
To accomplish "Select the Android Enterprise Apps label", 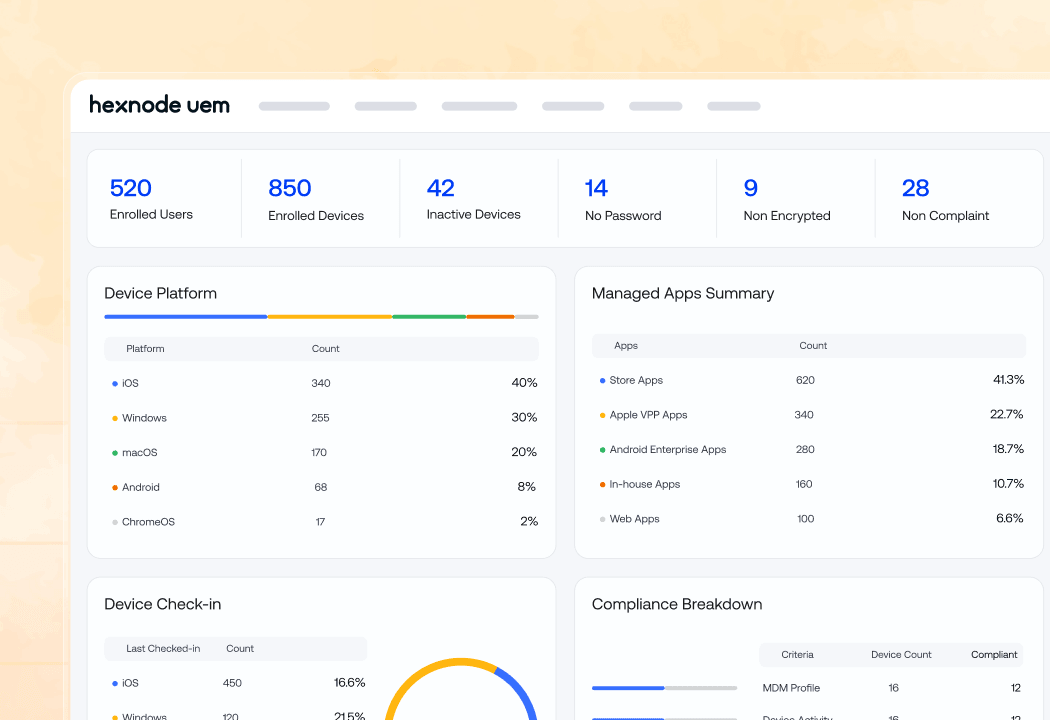I will coord(668,449).
